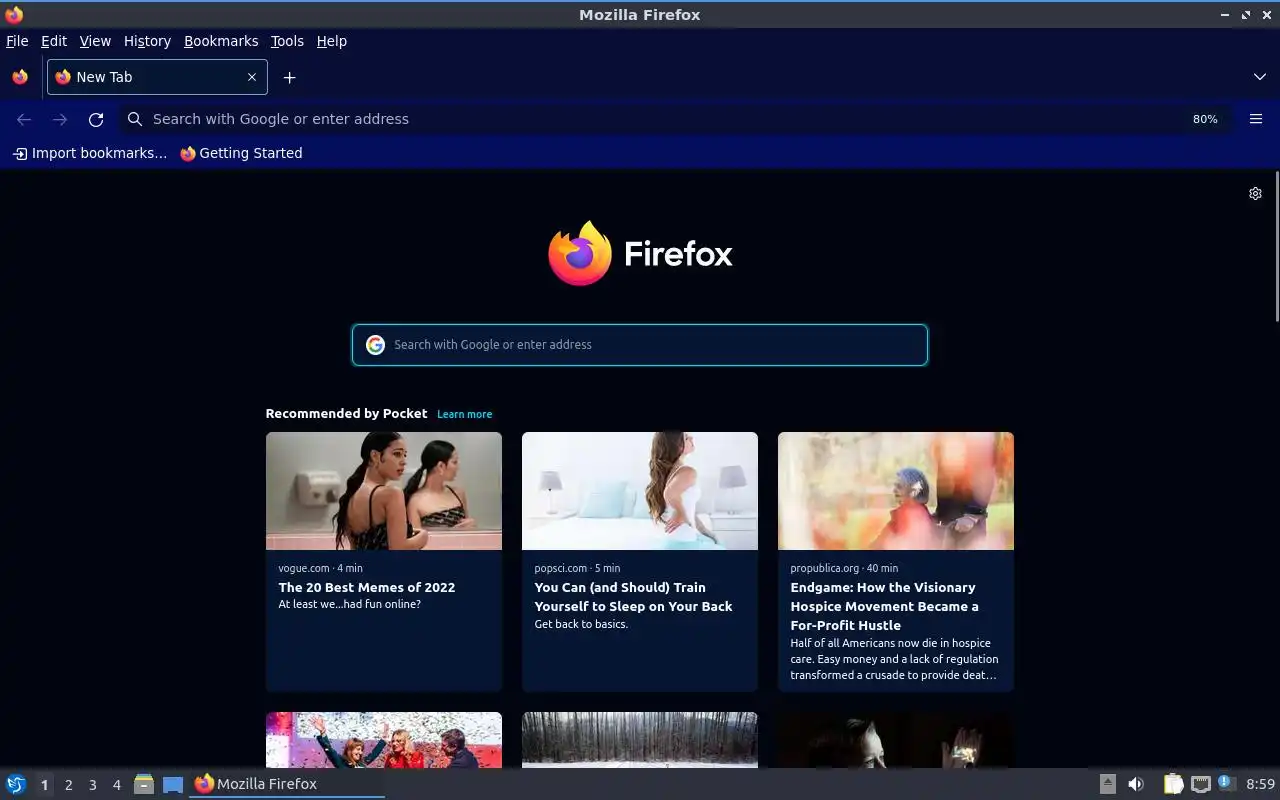Click the show desktop icon in taskbar
The width and height of the screenshot is (1280, 800).
click(173, 784)
